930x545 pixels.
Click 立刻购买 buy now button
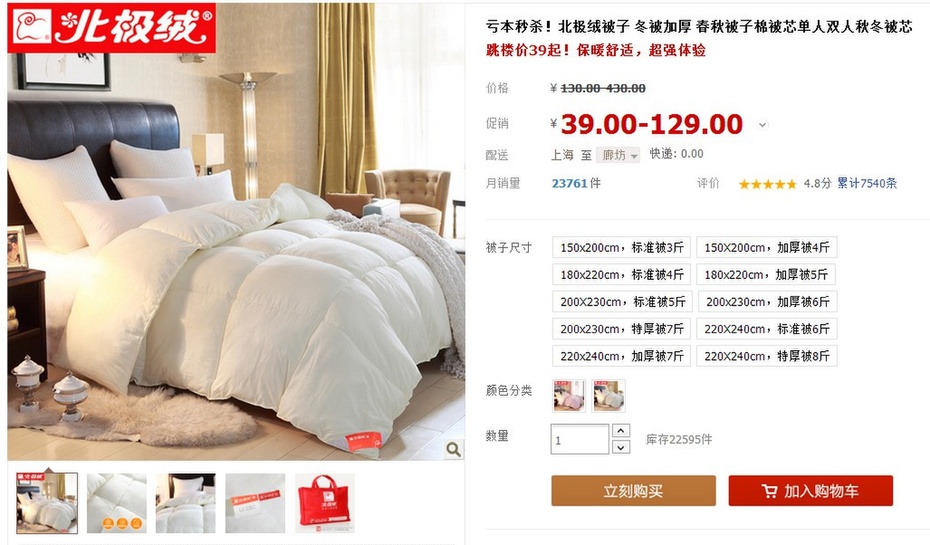[x=633, y=491]
